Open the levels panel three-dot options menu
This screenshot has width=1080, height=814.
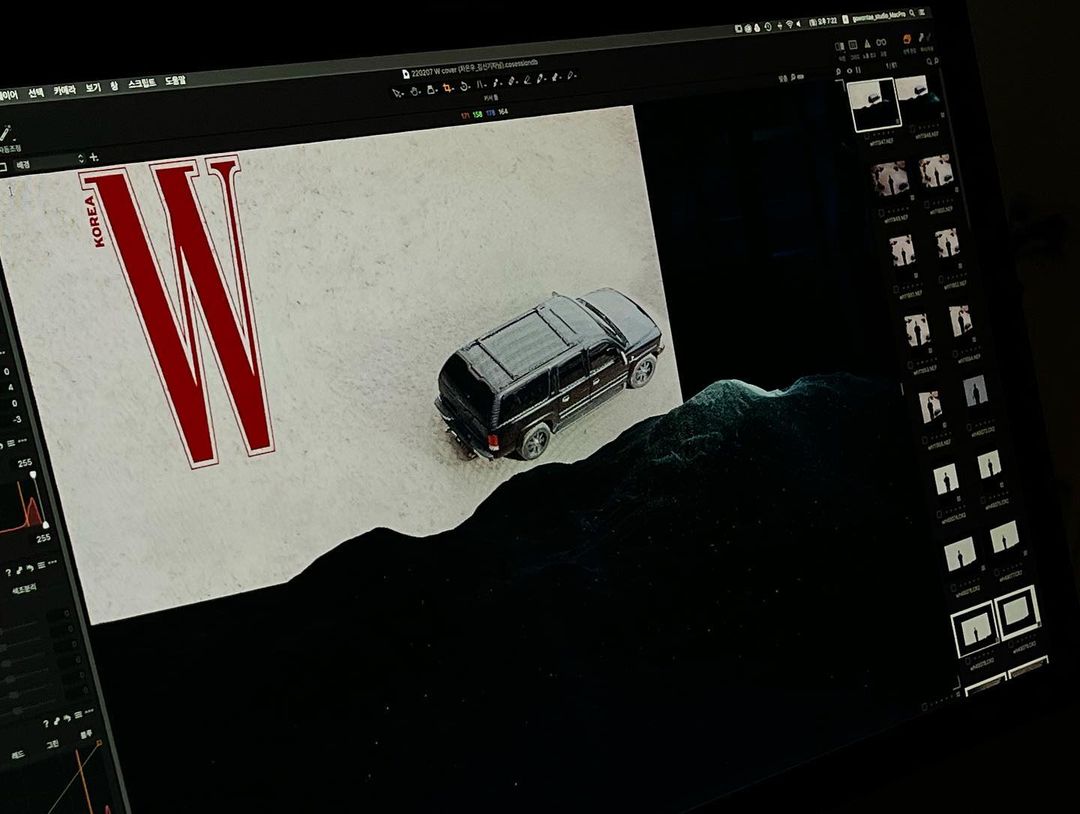coord(24,442)
